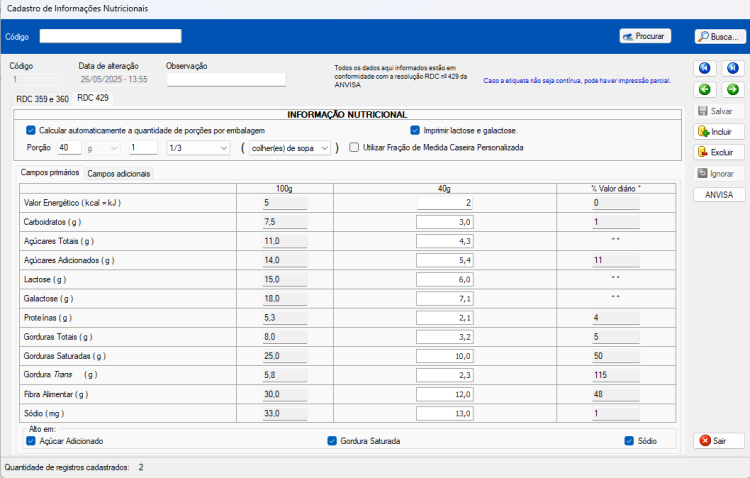This screenshot has height=478, width=750.
Task: Click the red Sair exit button
Action: point(719,441)
